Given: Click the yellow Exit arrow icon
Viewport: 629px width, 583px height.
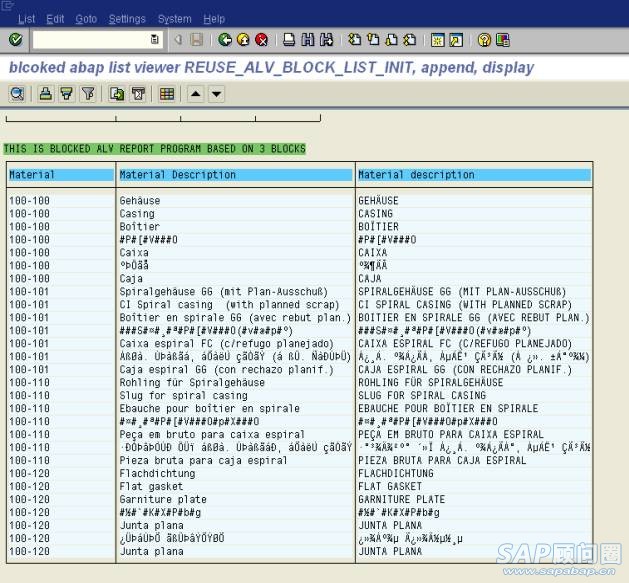Looking at the screenshot, I should (x=243, y=40).
